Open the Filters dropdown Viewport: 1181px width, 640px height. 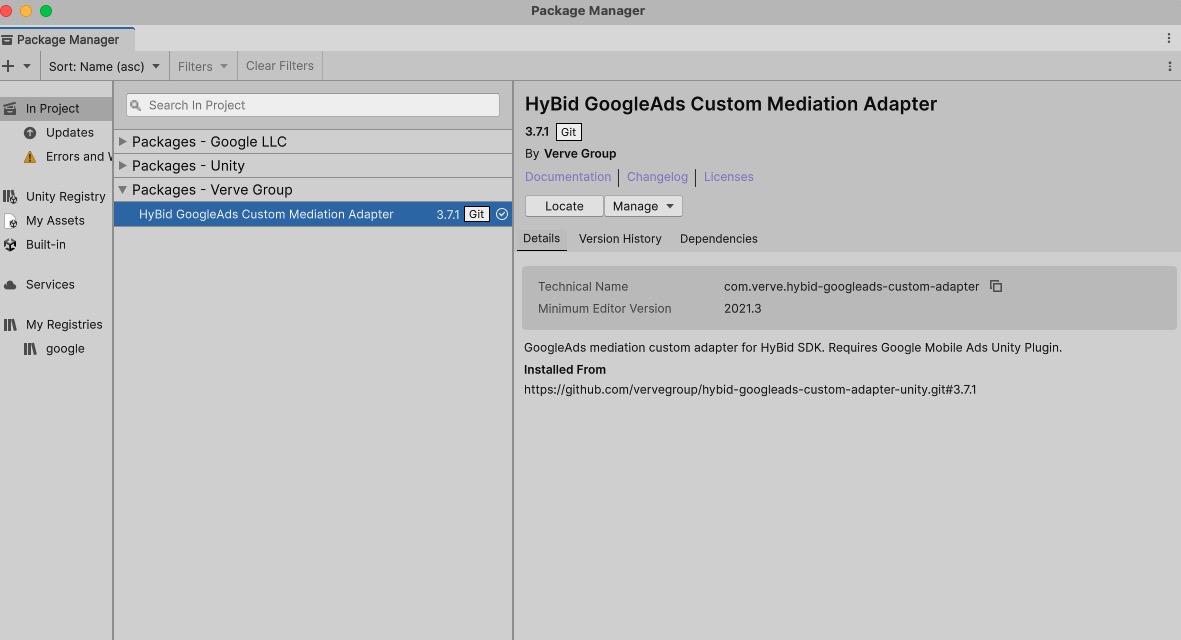pos(203,66)
